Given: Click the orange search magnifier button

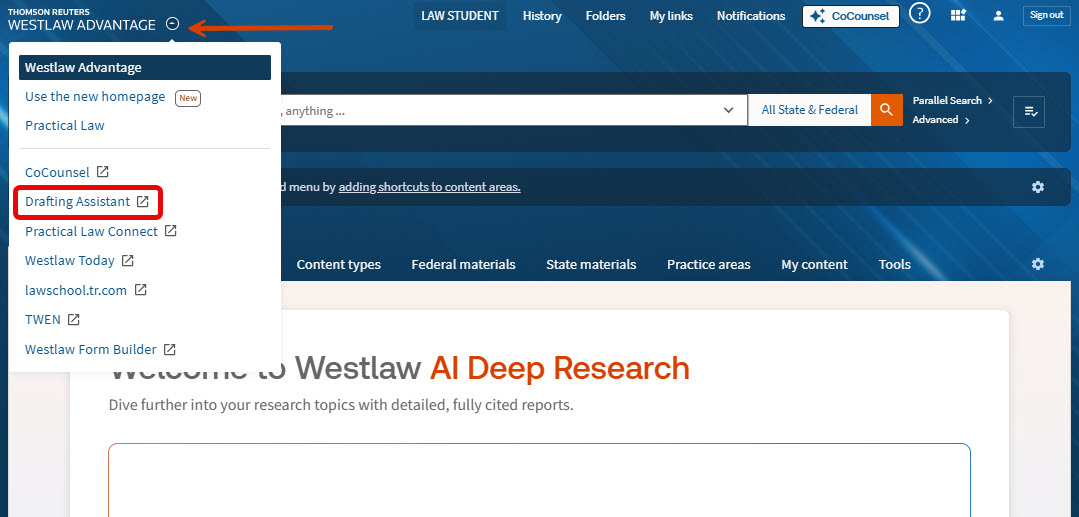Looking at the screenshot, I should coord(886,110).
